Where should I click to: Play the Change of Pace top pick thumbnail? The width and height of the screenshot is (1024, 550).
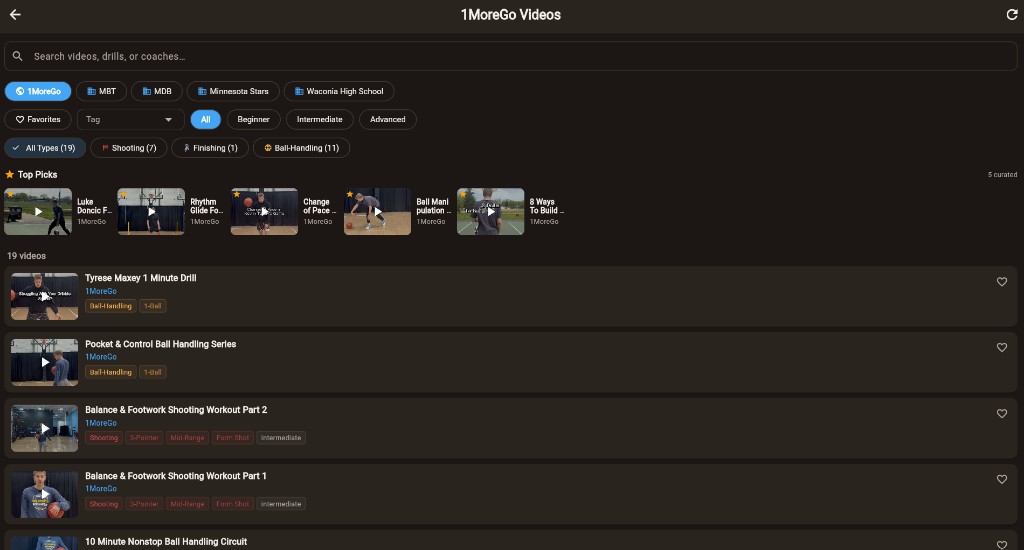(x=264, y=212)
